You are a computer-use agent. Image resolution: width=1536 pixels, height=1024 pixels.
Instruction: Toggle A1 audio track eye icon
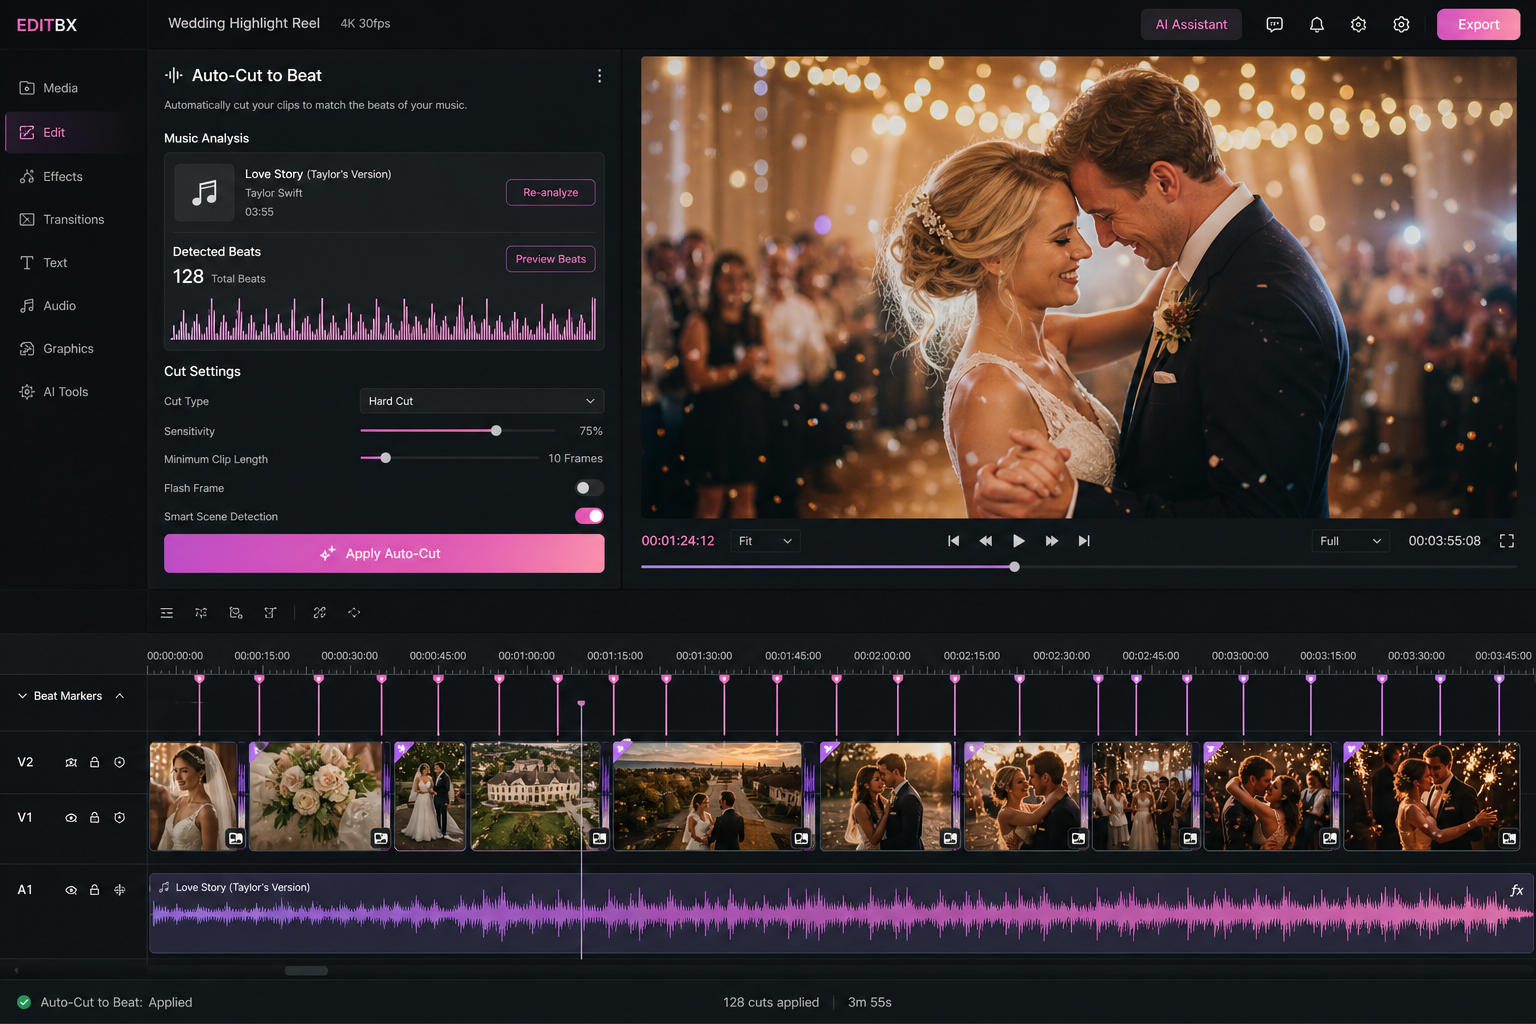(71, 890)
